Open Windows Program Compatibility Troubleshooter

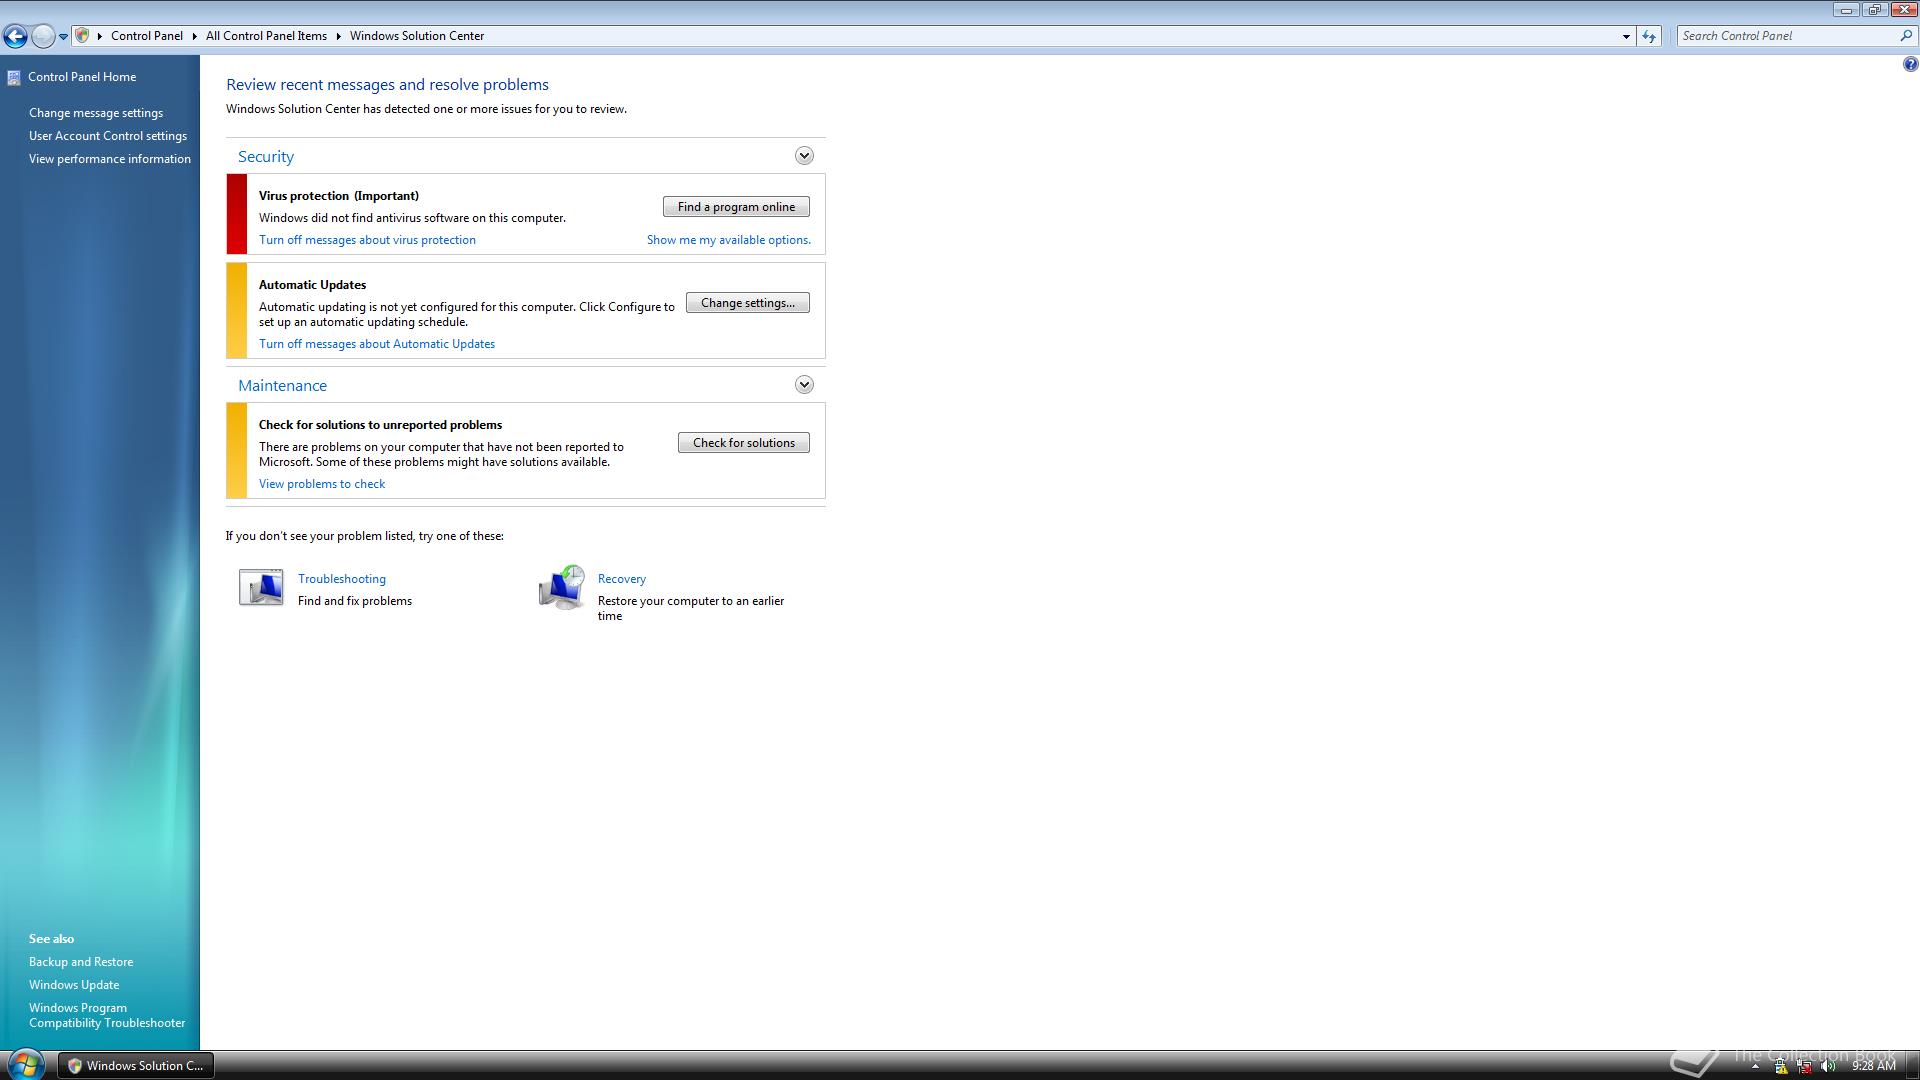point(107,1016)
